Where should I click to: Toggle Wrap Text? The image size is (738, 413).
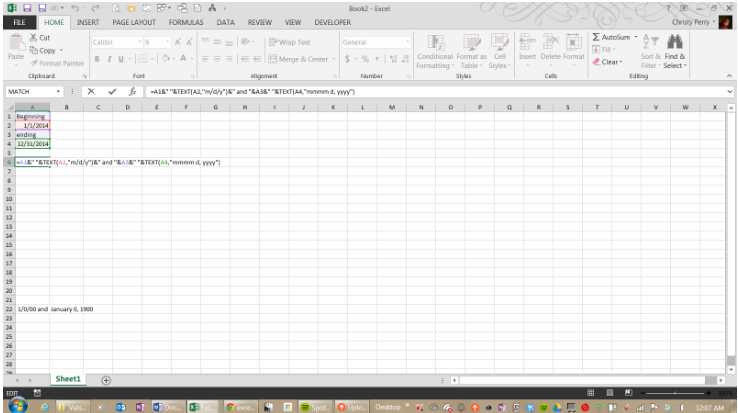click(x=289, y=42)
